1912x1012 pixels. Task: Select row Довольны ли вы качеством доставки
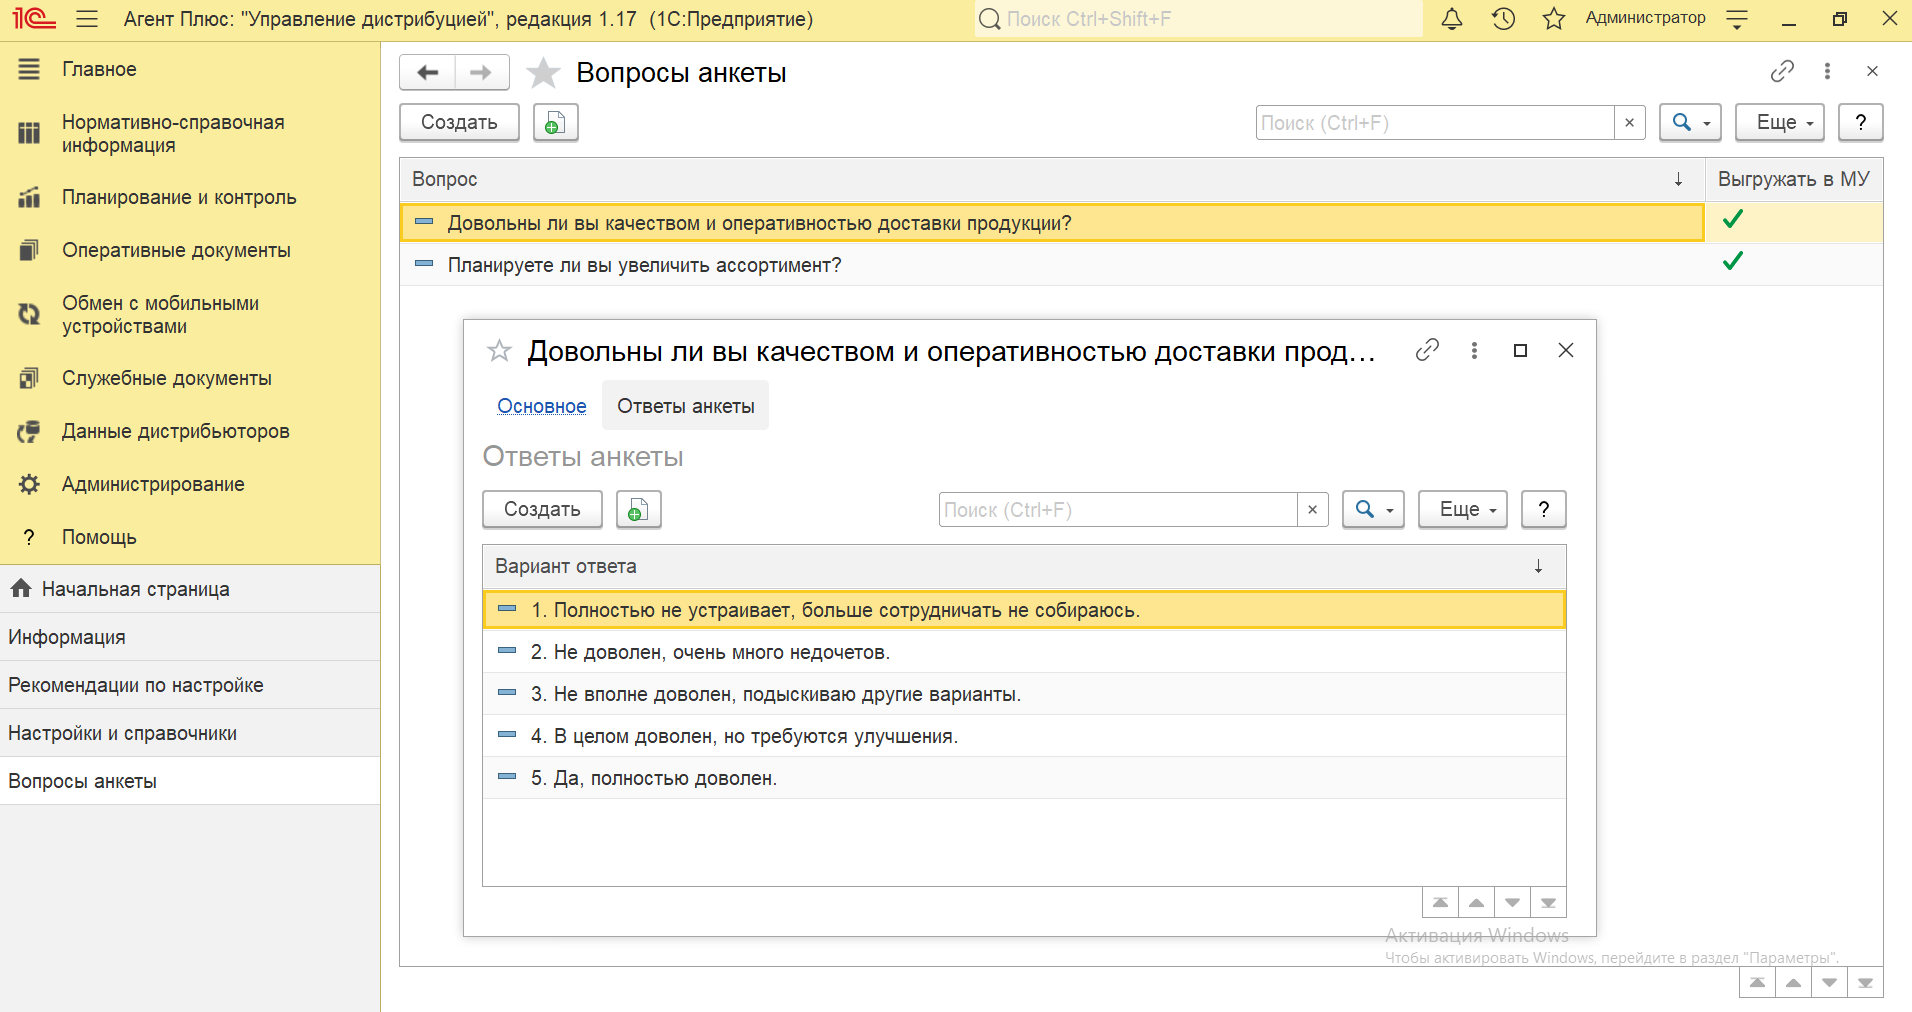tap(1052, 223)
